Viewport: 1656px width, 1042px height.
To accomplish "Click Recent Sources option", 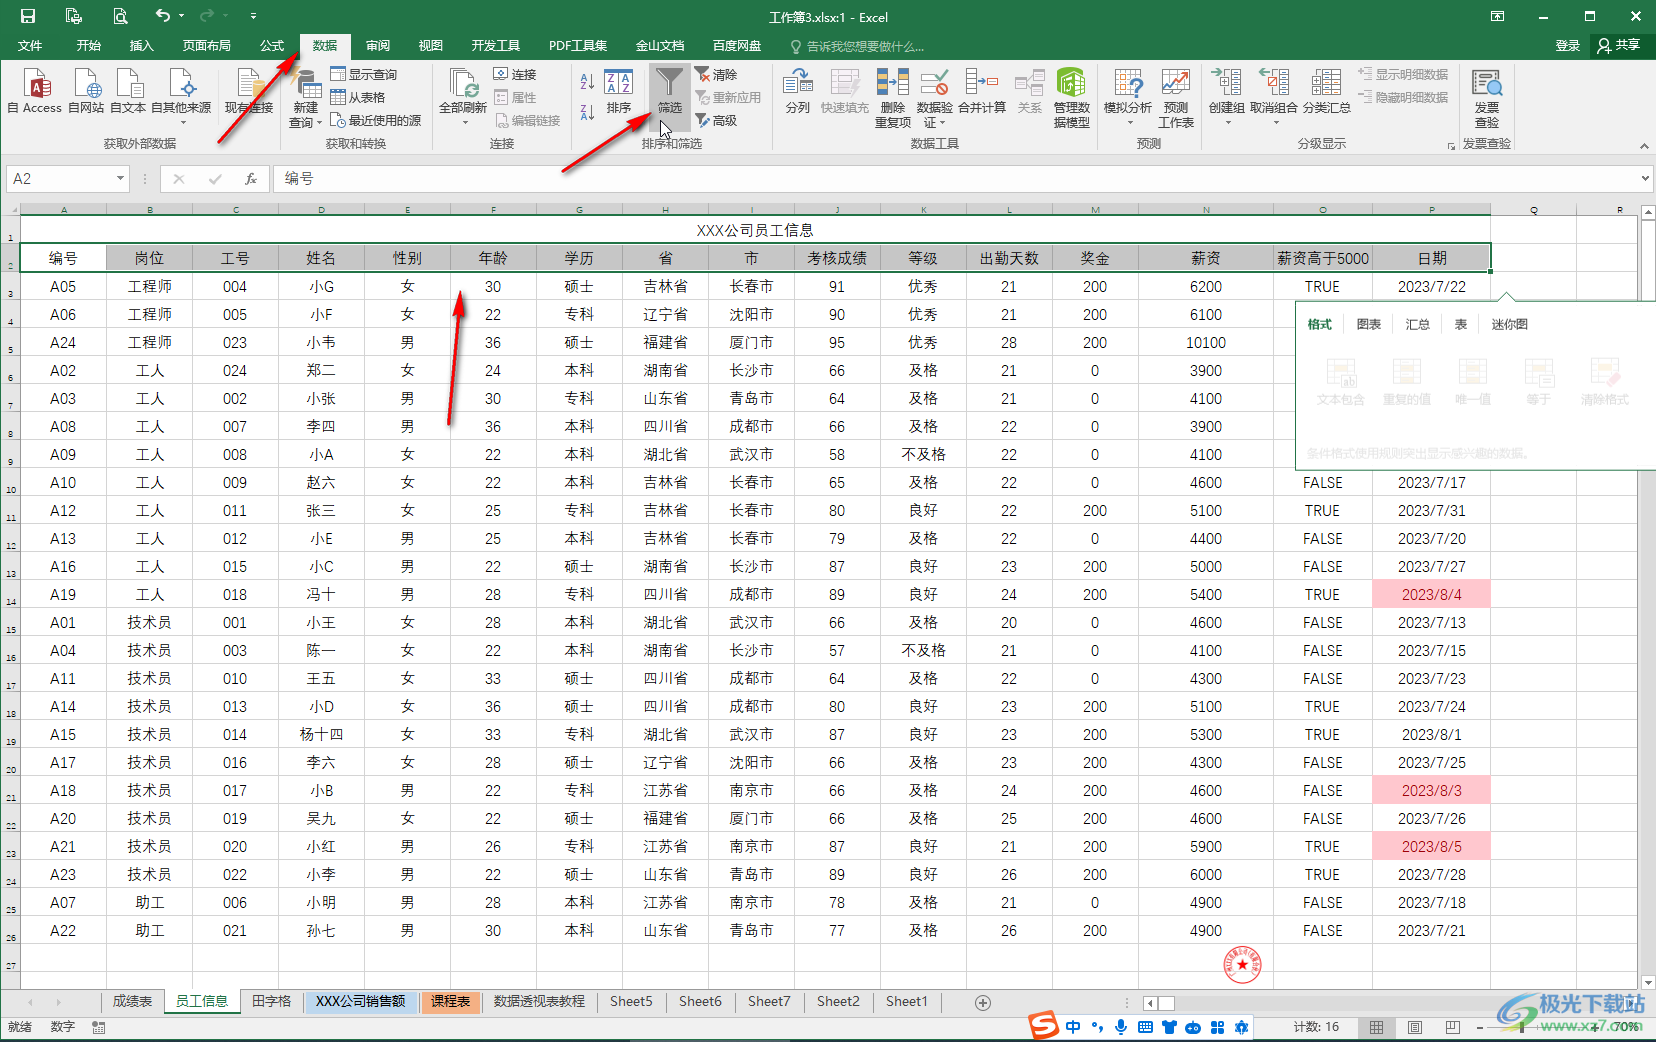I will 376,120.
